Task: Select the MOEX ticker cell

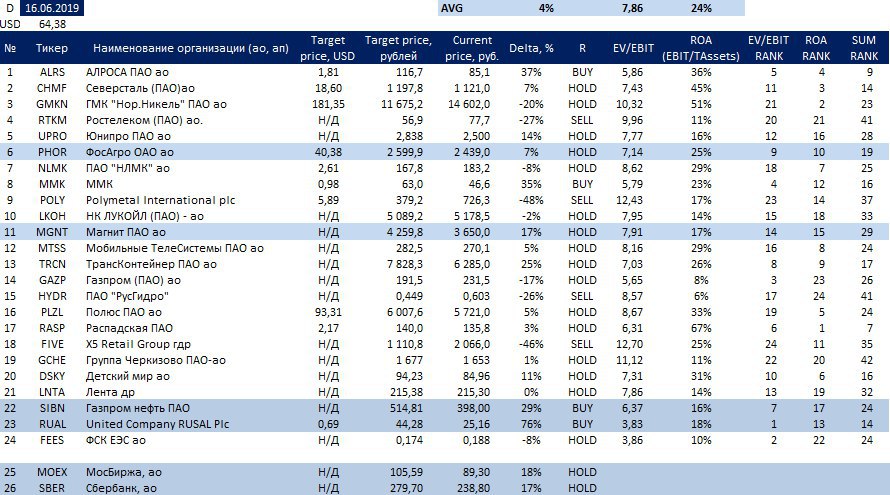Action: [x=52, y=472]
